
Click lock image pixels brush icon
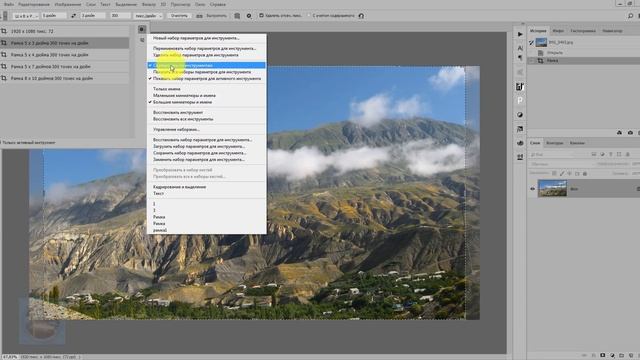coord(562,173)
